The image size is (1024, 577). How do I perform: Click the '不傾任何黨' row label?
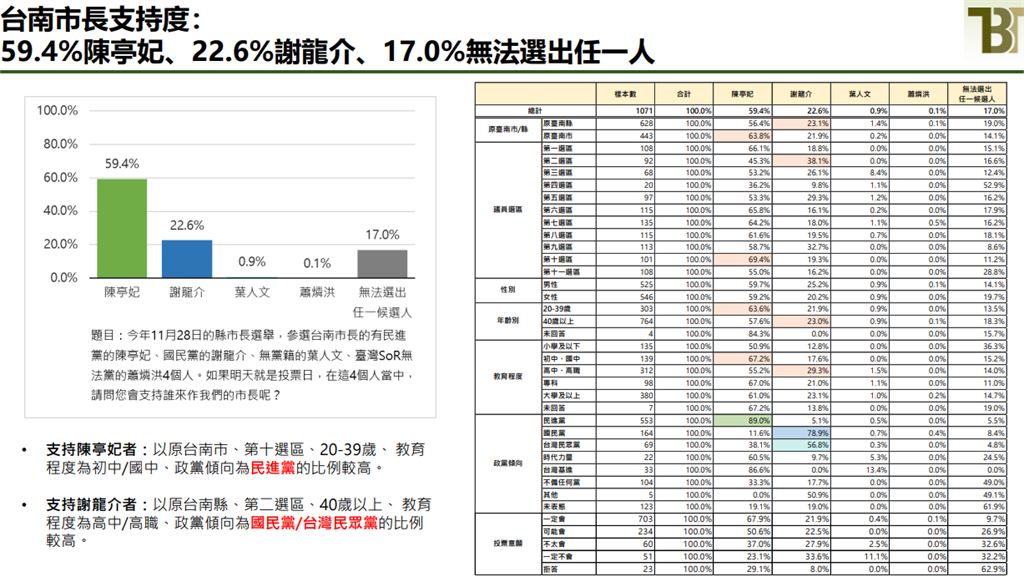click(x=561, y=482)
